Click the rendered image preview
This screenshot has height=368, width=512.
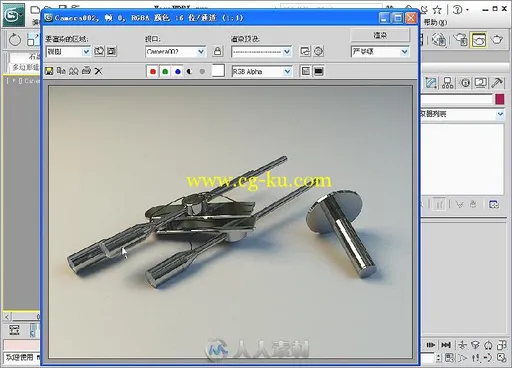point(230,222)
